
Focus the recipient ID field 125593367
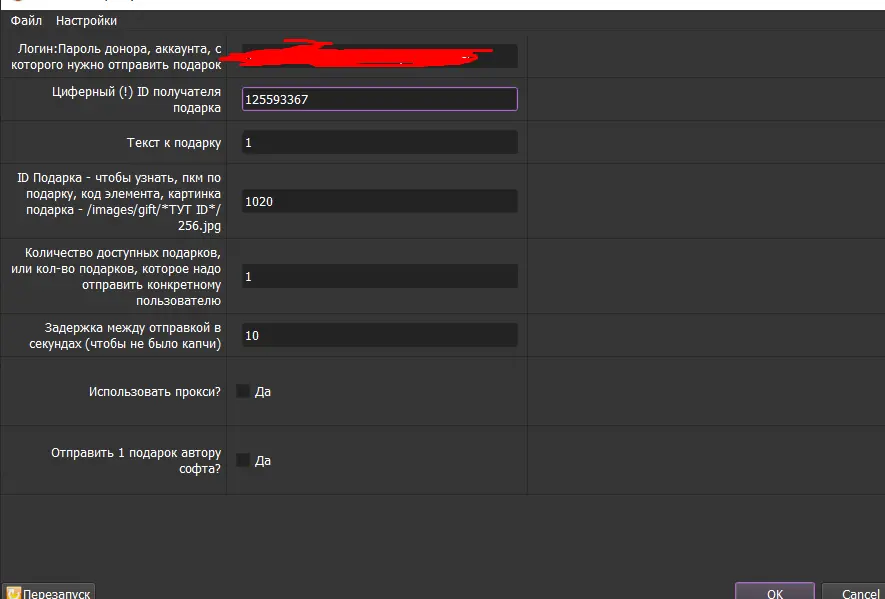click(x=379, y=99)
